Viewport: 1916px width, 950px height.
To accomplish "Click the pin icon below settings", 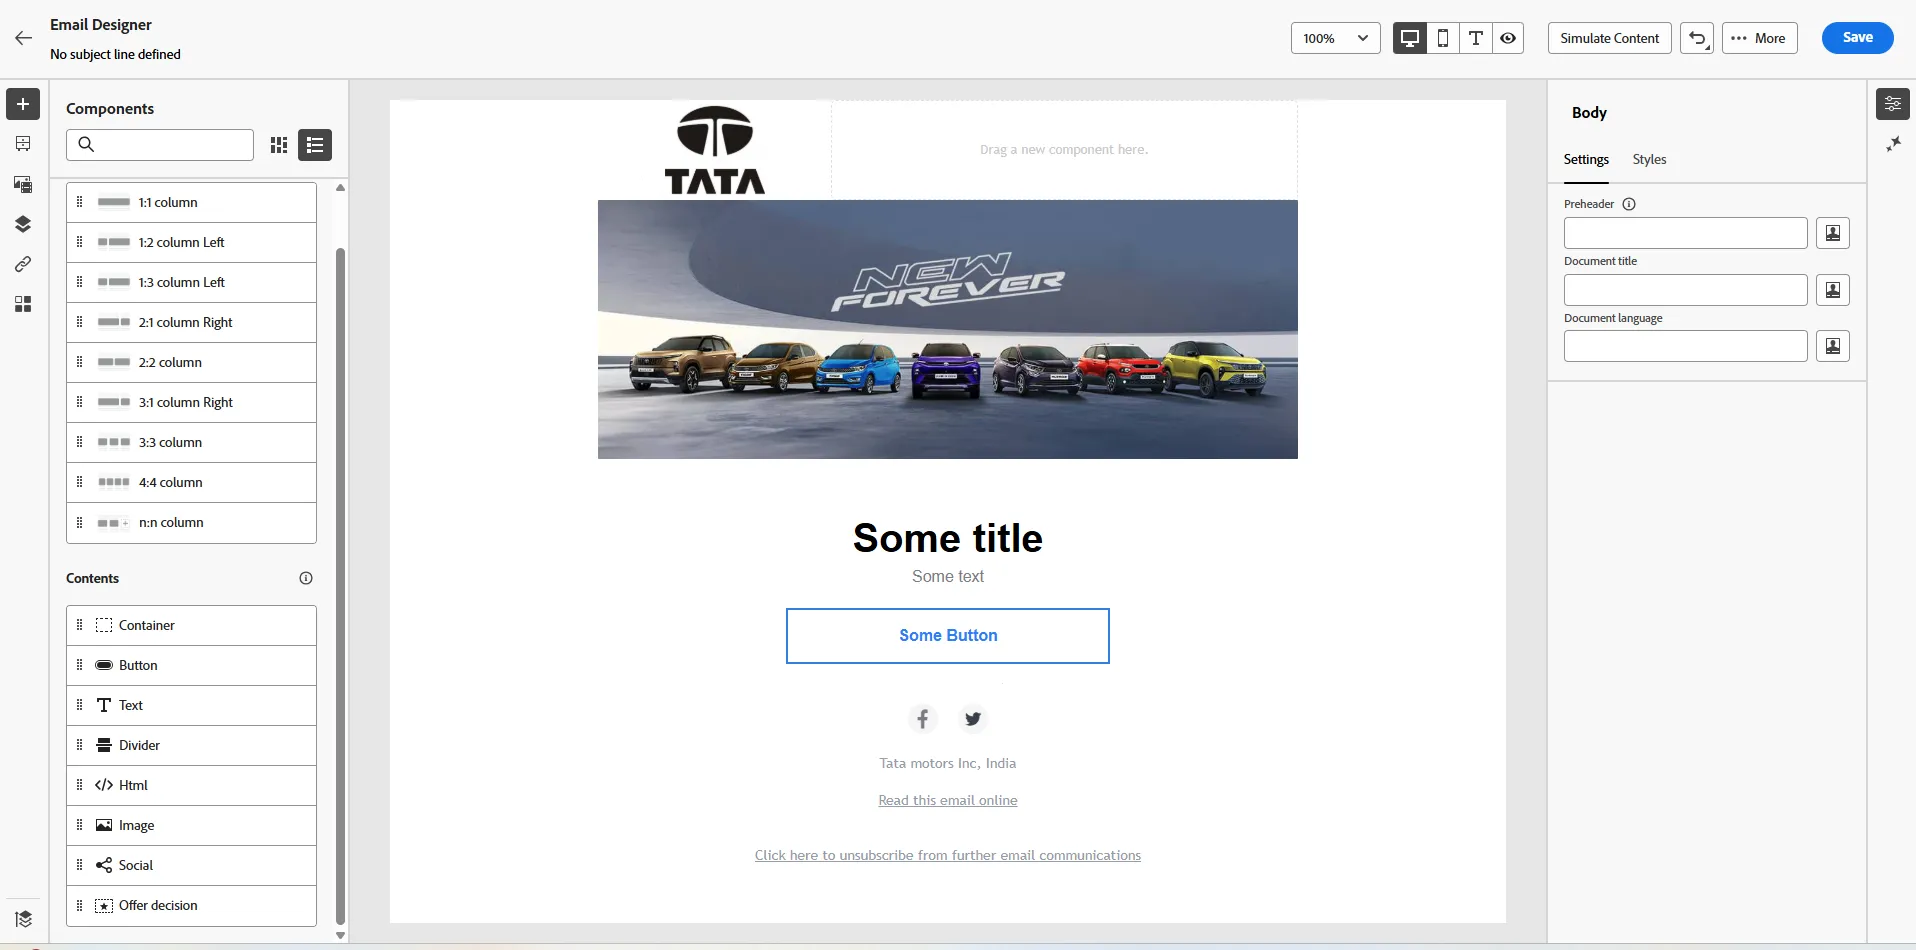I will coord(1893,144).
